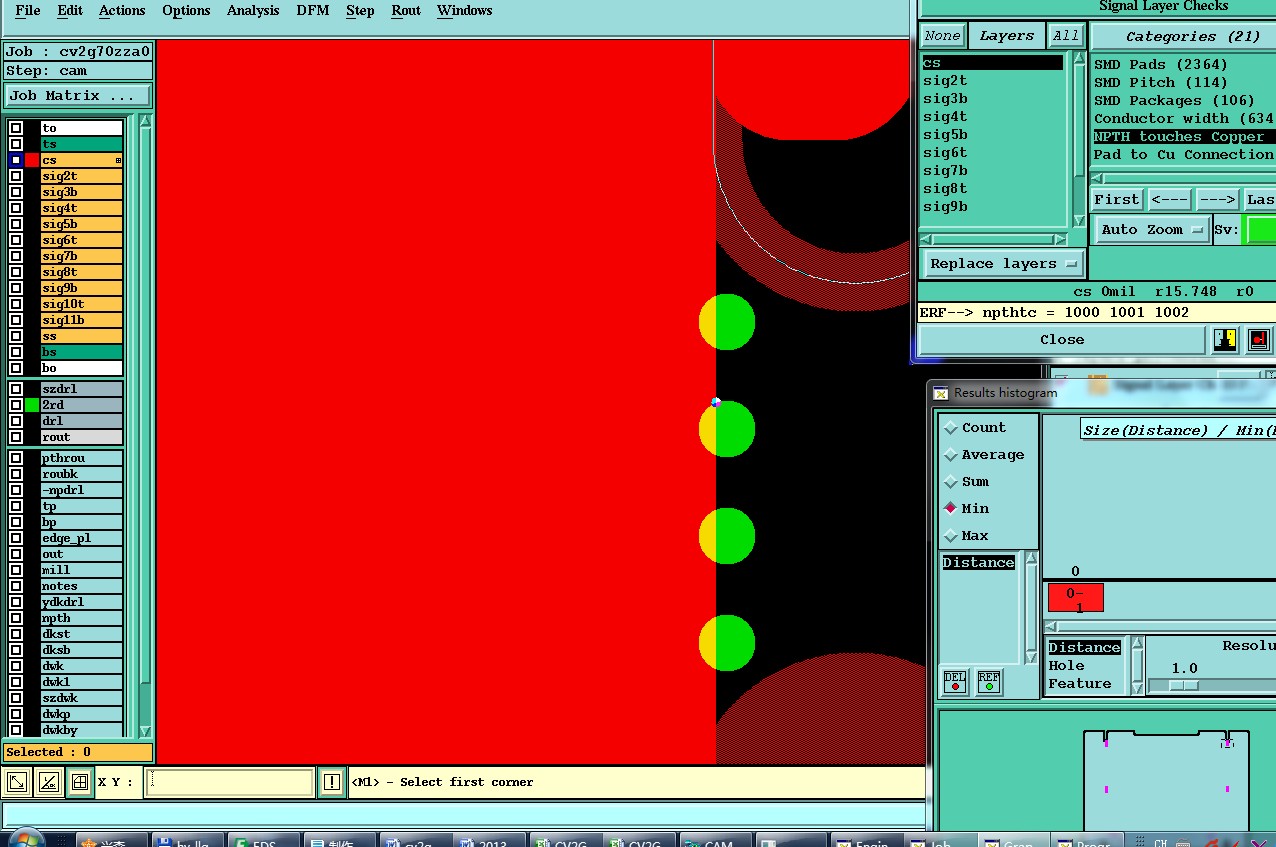Viewport: 1276px width, 847px height.
Task: Select the Average radio option
Action: (x=951, y=455)
